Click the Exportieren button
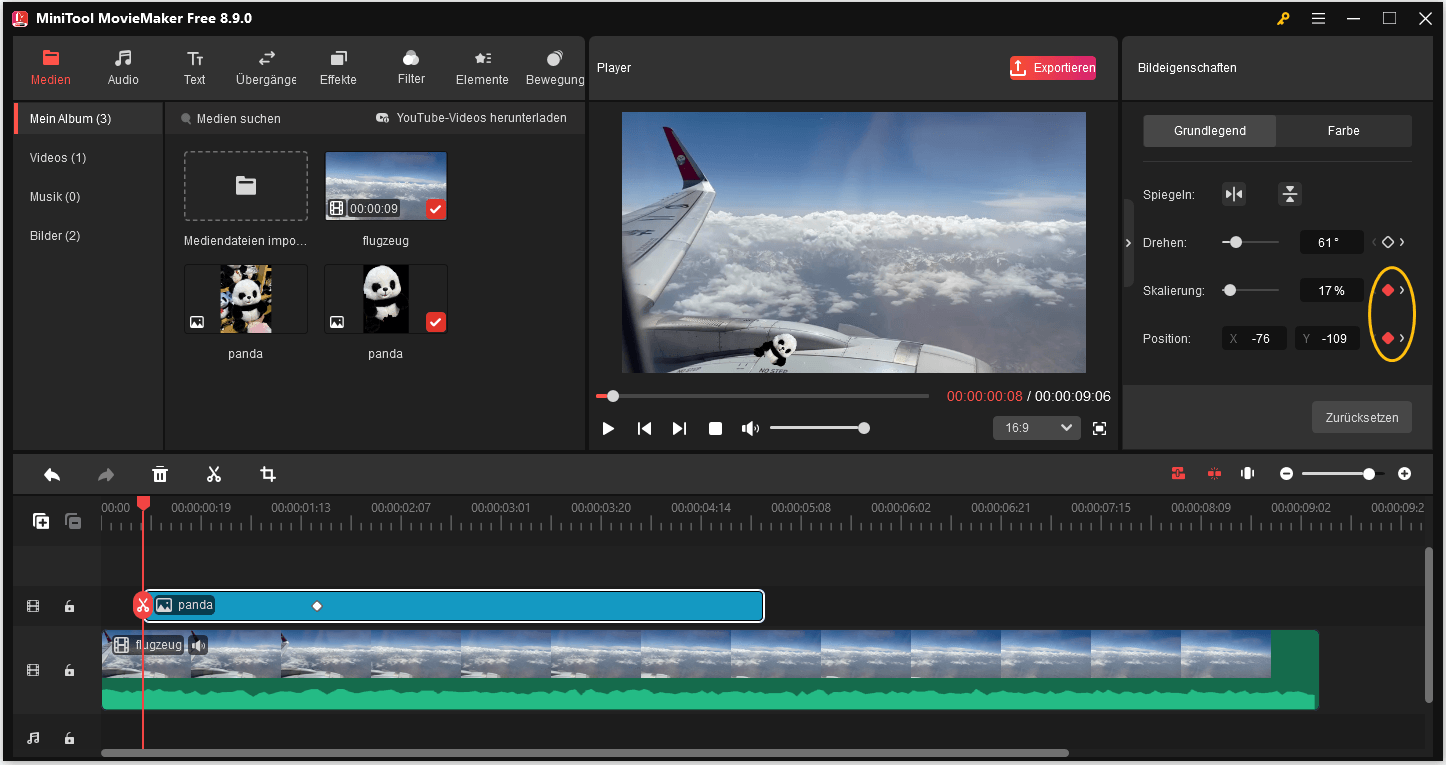The image size is (1446, 765). tap(1053, 68)
